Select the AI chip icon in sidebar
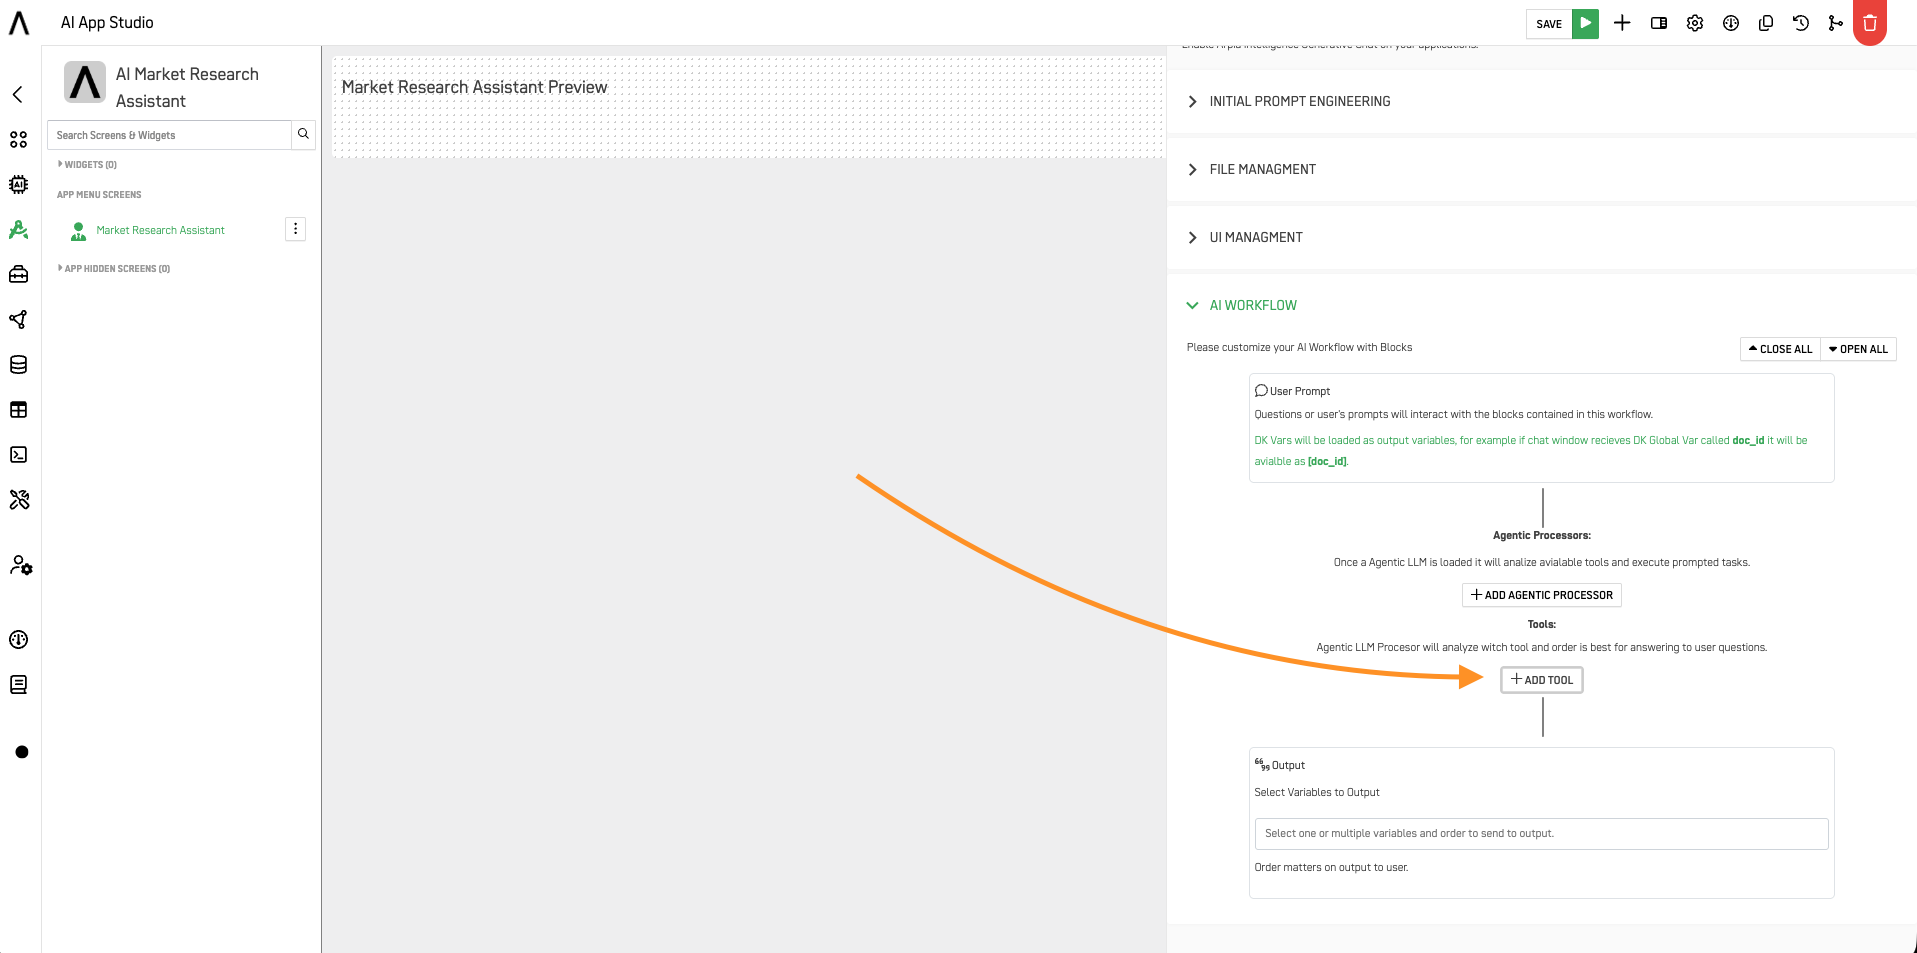The width and height of the screenshot is (1917, 953). click(18, 185)
